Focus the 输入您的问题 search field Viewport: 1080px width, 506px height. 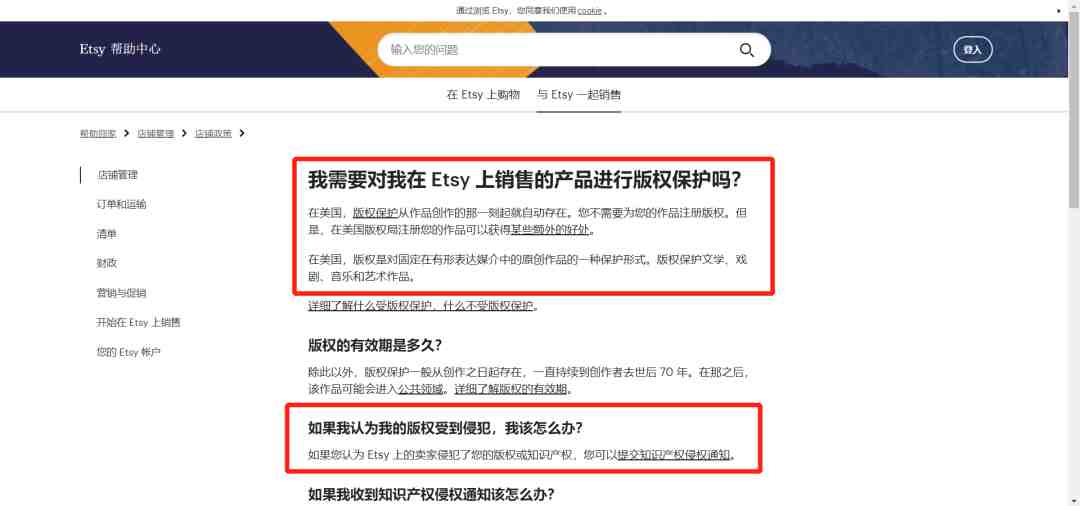click(x=558, y=50)
